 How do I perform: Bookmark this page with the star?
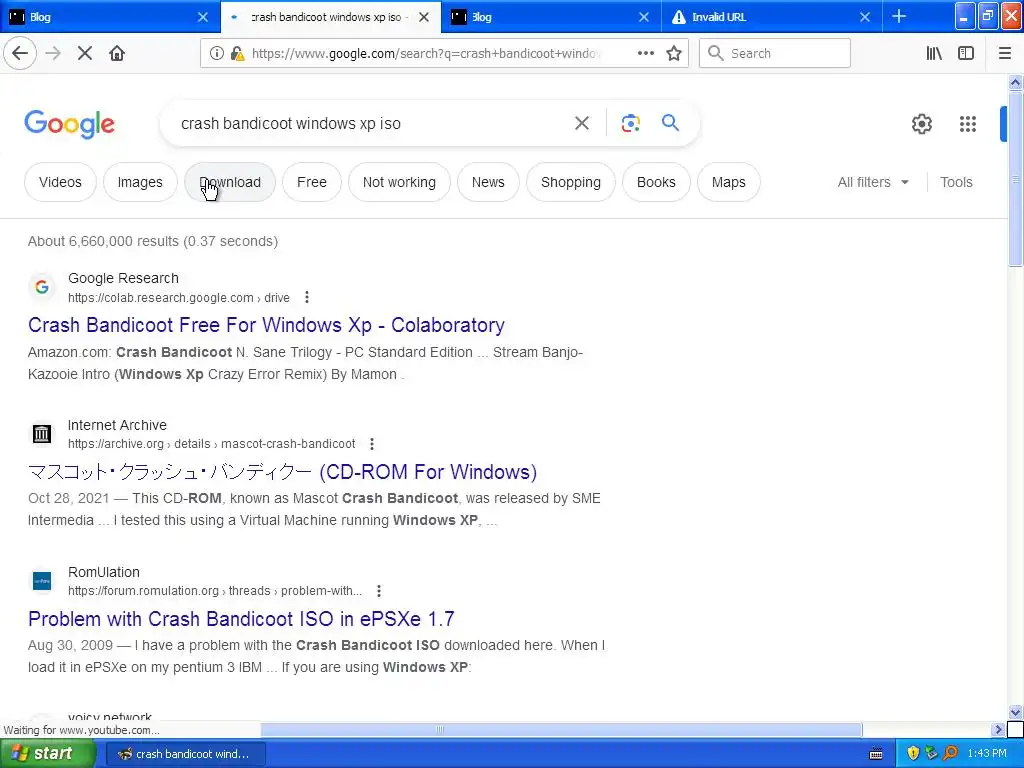pyautogui.click(x=674, y=53)
